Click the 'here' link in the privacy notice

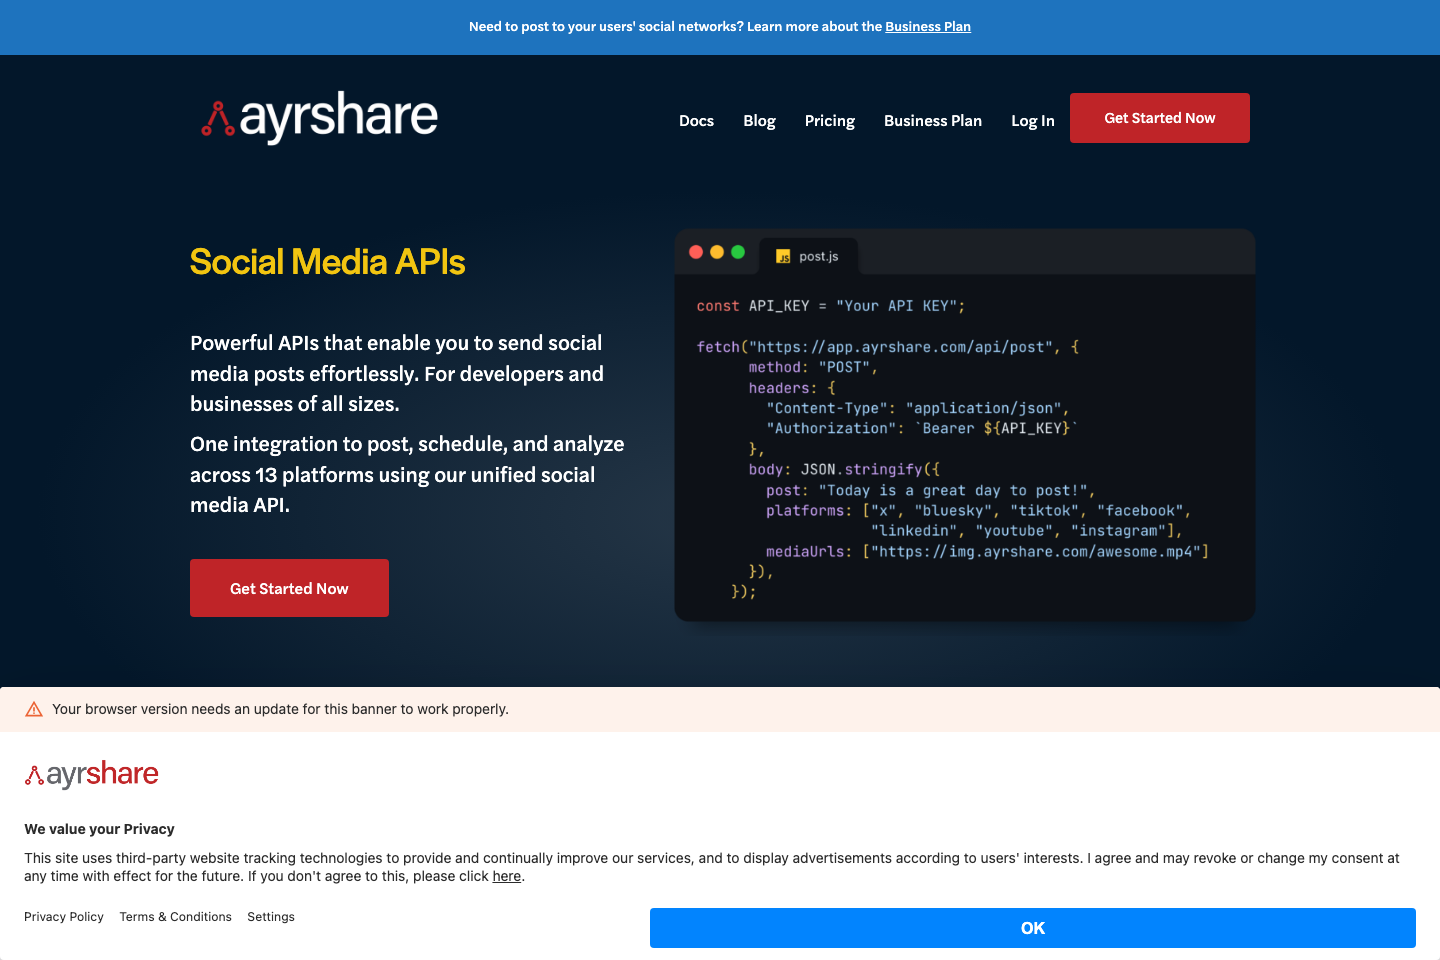506,876
